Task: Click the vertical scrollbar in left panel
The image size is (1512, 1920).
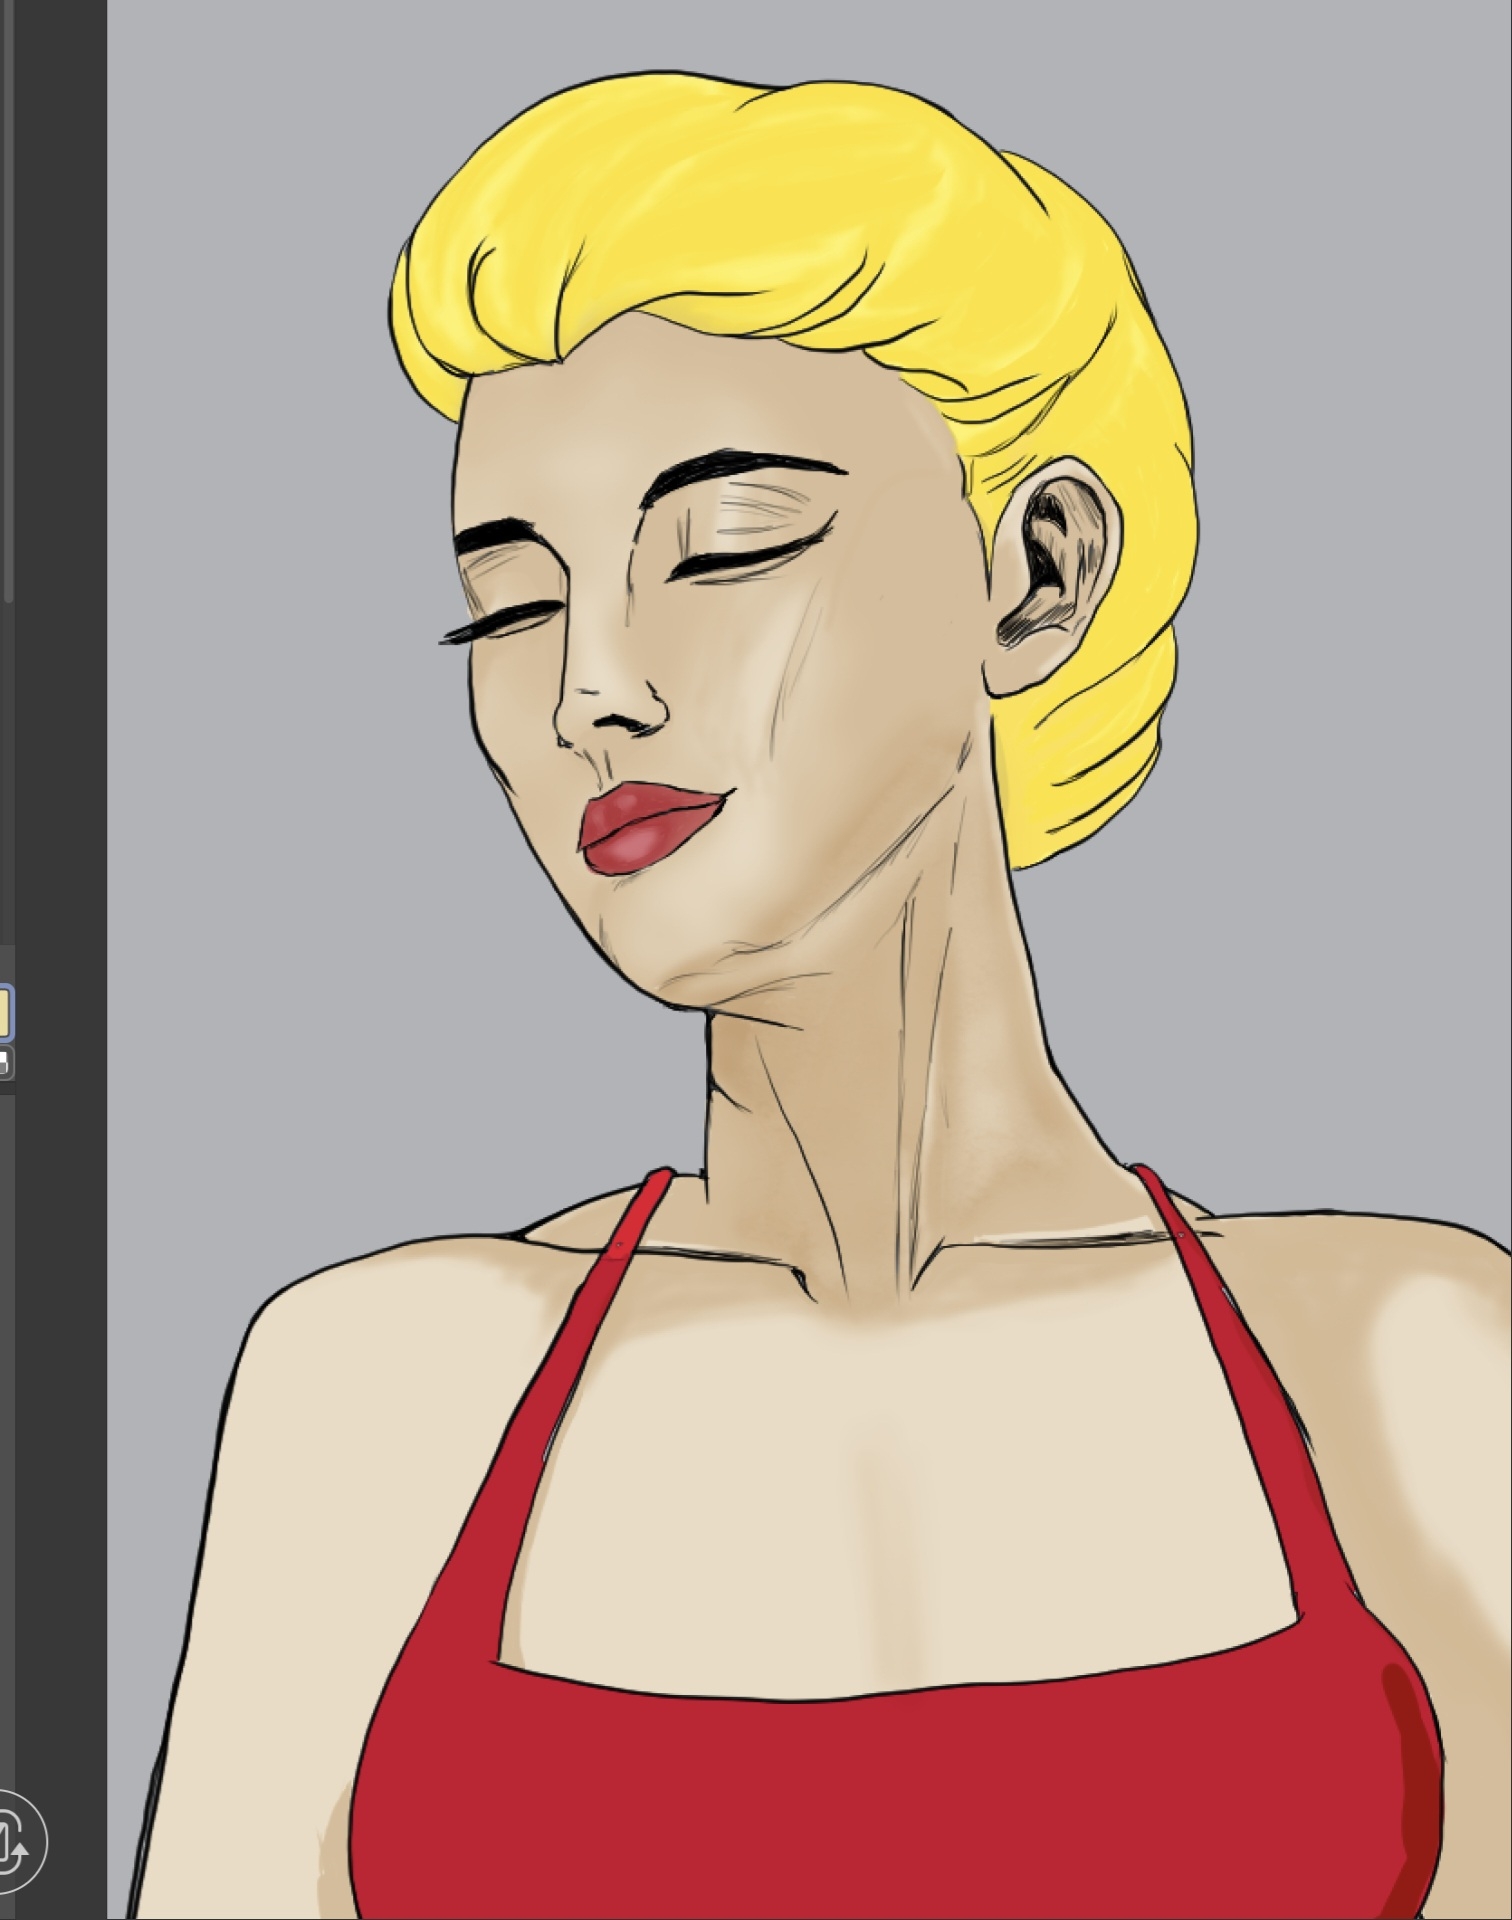Action: (8, 300)
